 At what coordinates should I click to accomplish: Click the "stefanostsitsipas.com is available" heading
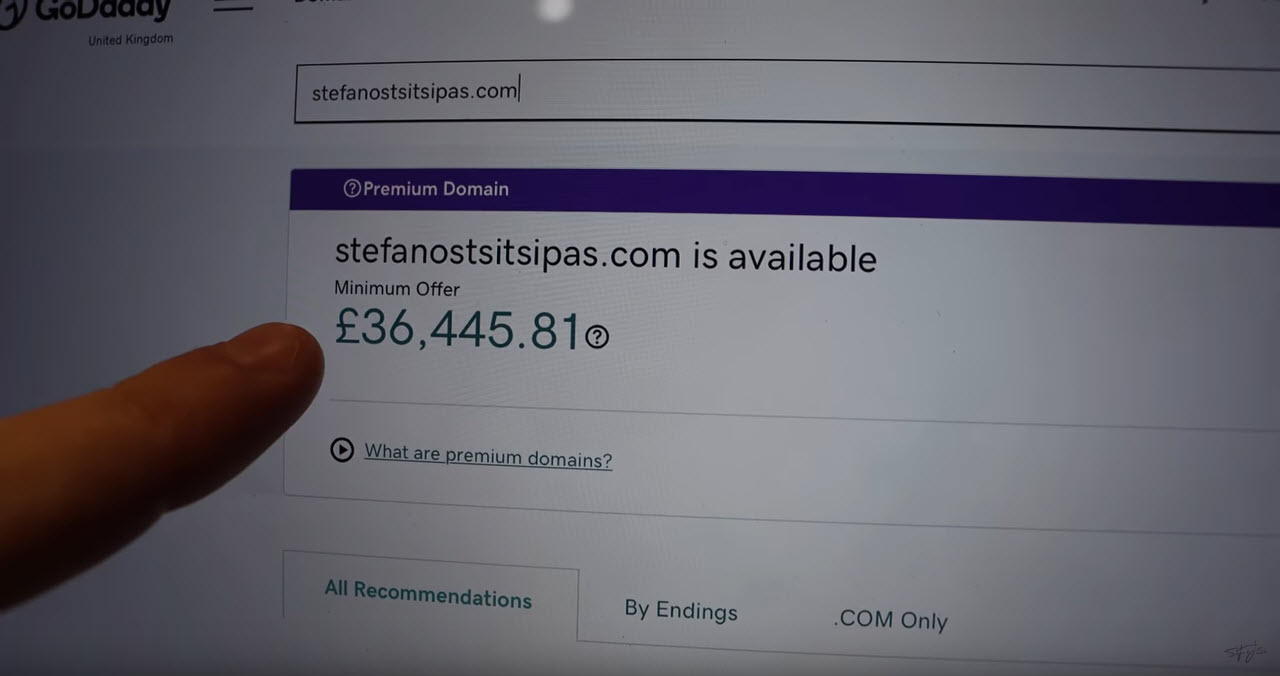pyautogui.click(x=605, y=255)
